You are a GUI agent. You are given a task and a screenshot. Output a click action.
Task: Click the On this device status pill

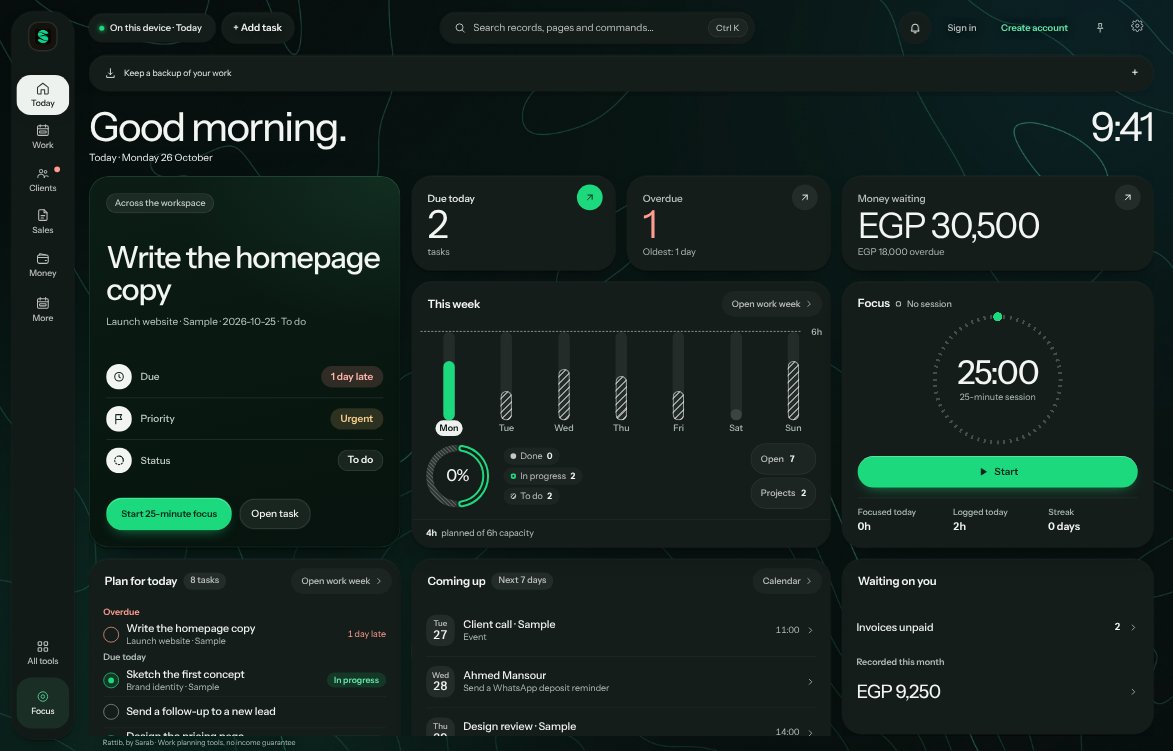pyautogui.click(x=153, y=28)
